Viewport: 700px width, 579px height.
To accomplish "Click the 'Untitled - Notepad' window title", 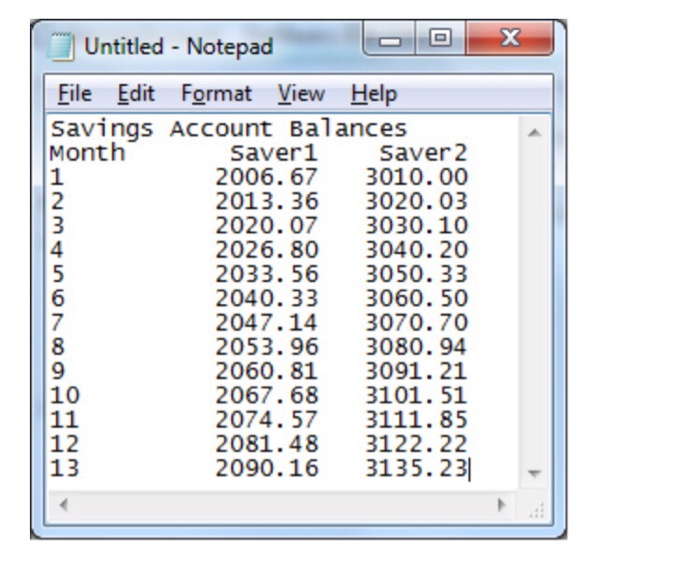I will pyautogui.click(x=179, y=46).
